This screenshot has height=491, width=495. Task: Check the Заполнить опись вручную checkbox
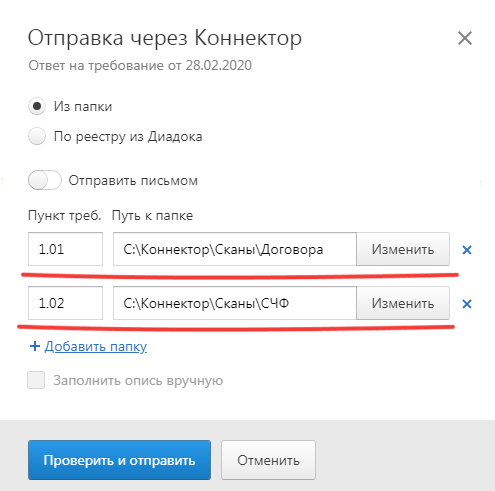pyautogui.click(x=36, y=380)
